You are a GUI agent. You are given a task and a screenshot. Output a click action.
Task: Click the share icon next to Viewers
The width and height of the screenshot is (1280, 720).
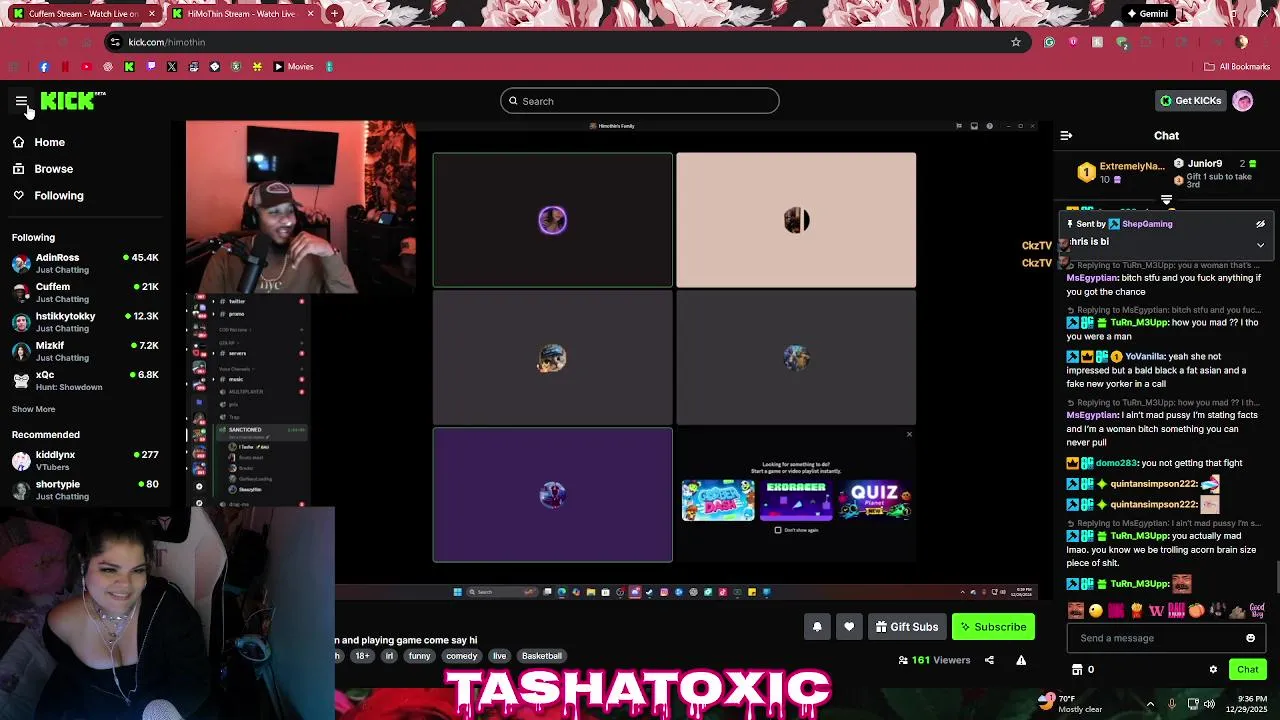click(x=989, y=660)
